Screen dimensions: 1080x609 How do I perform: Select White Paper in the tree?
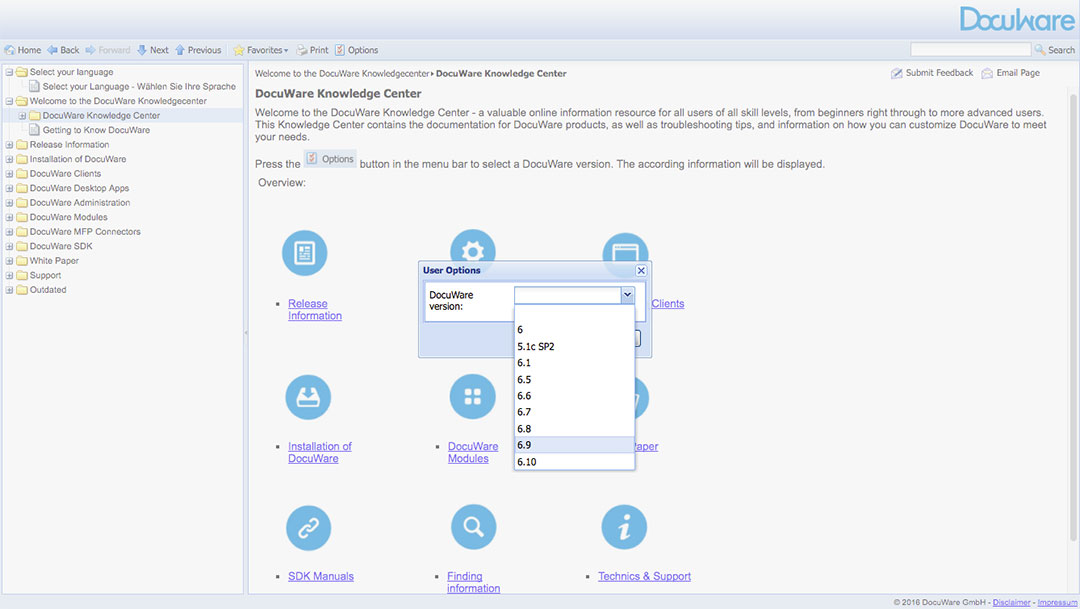click(54, 260)
